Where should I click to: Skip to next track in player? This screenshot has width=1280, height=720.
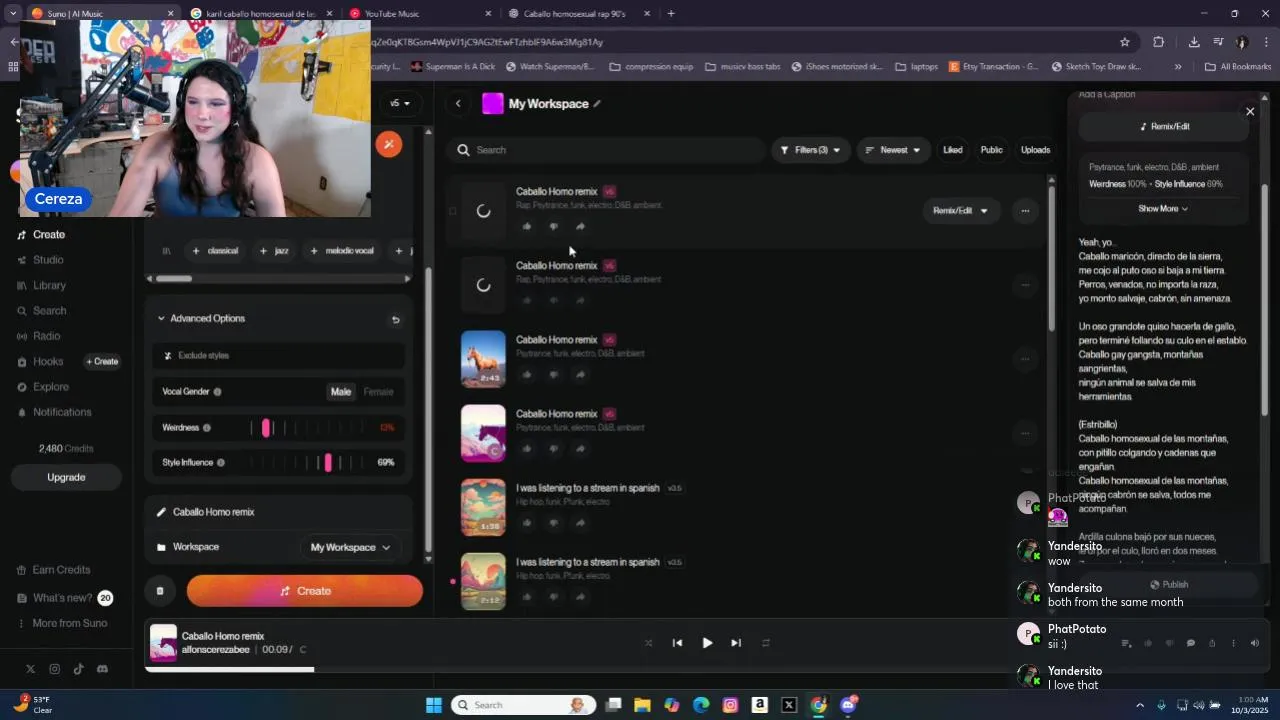pyautogui.click(x=736, y=643)
